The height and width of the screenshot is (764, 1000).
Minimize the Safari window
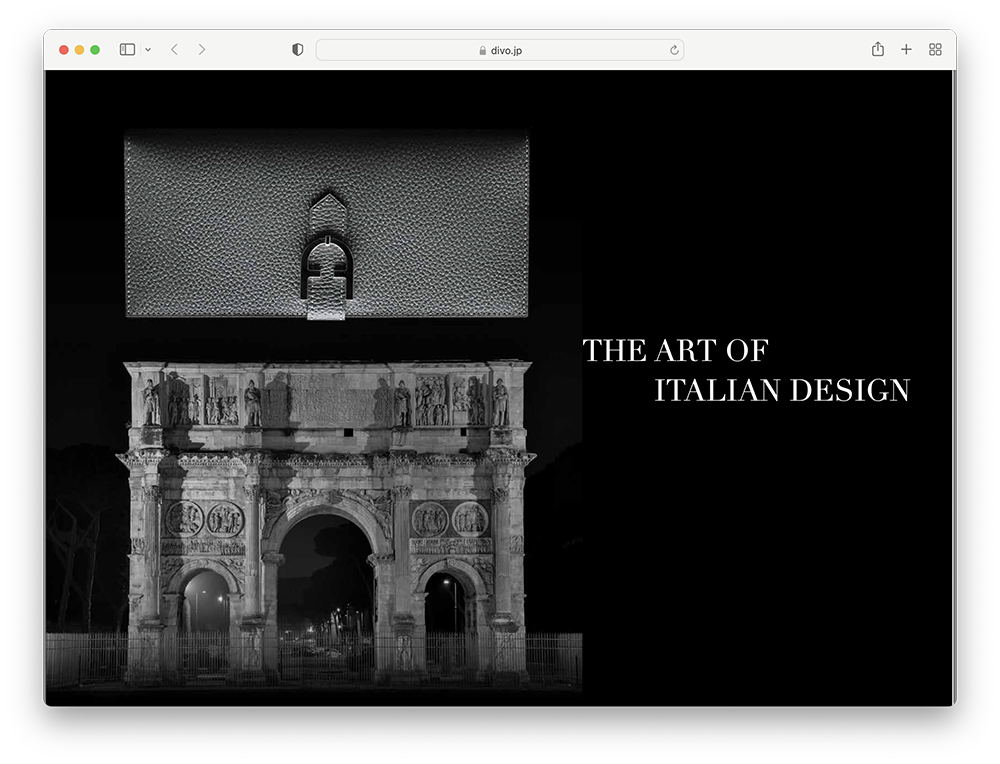click(x=80, y=50)
